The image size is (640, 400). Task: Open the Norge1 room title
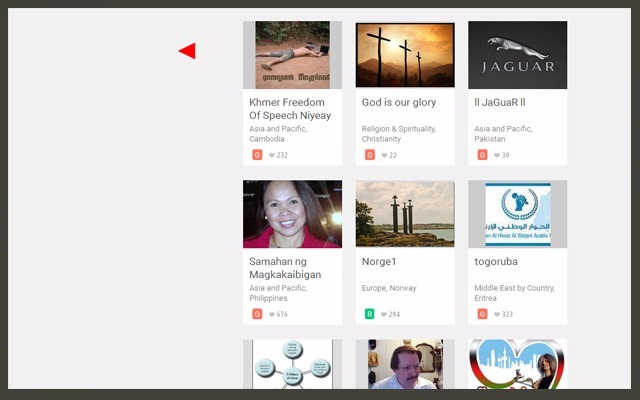(x=379, y=262)
